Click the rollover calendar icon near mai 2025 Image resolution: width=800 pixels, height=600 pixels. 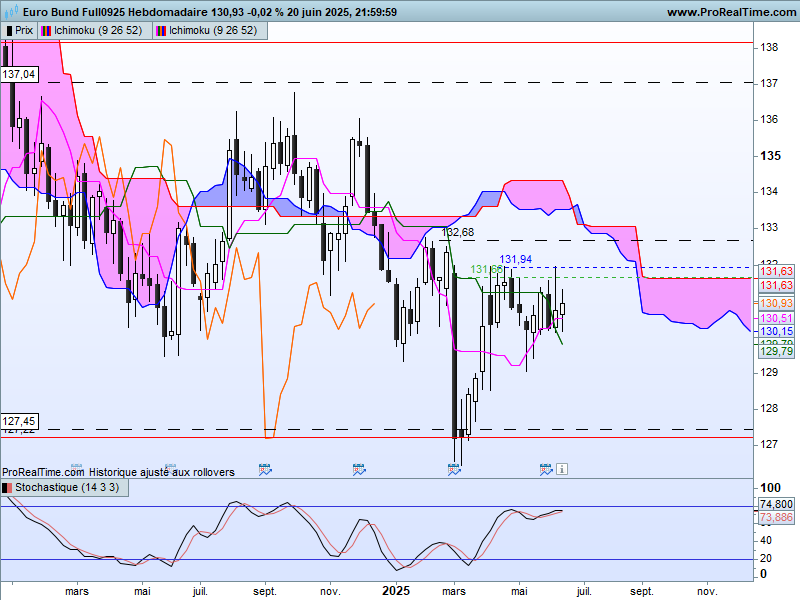[x=546, y=469]
